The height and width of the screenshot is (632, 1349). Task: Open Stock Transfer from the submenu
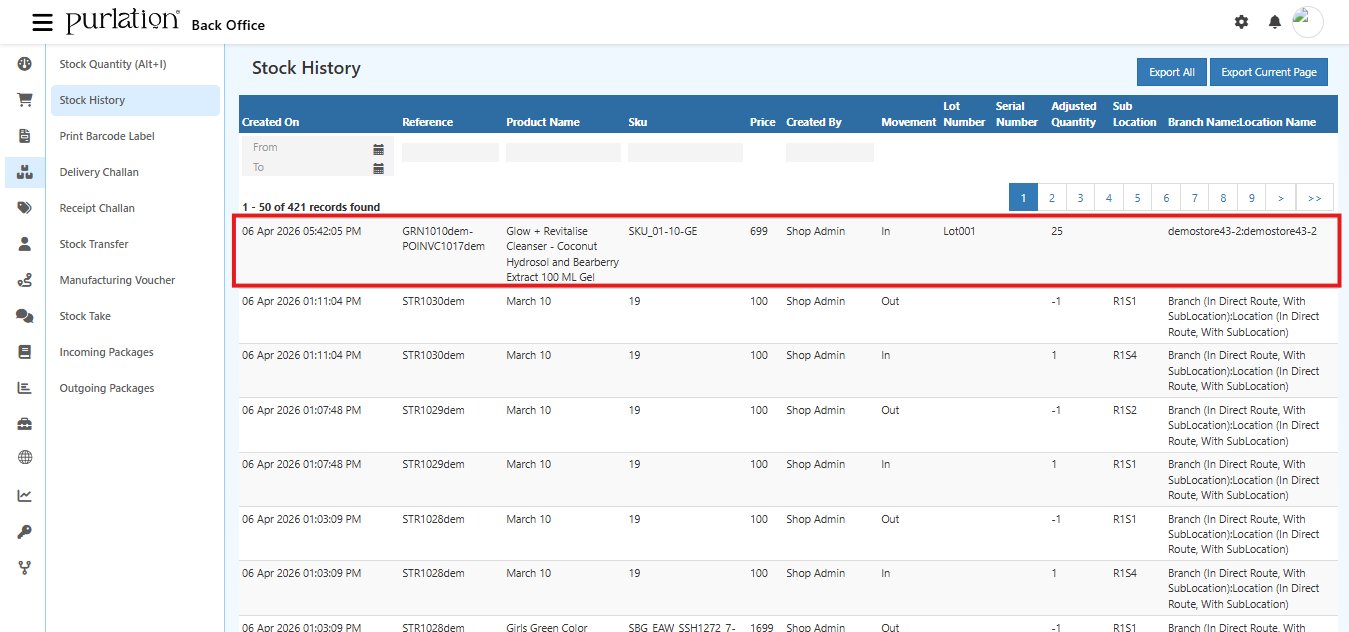pyautogui.click(x=94, y=244)
